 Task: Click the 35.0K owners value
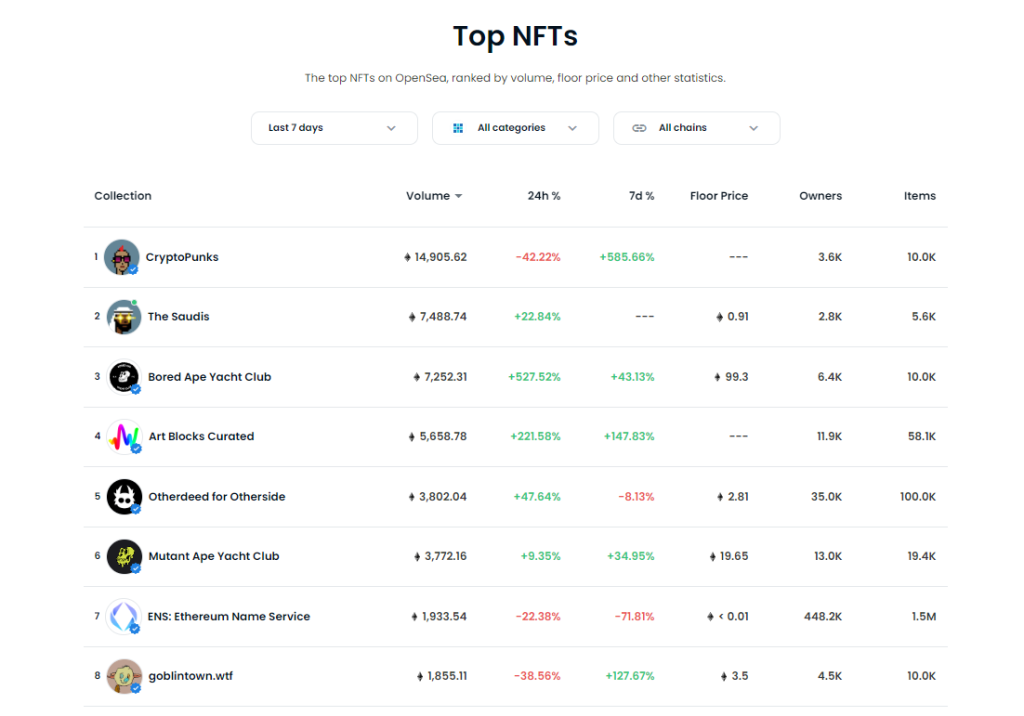point(826,496)
